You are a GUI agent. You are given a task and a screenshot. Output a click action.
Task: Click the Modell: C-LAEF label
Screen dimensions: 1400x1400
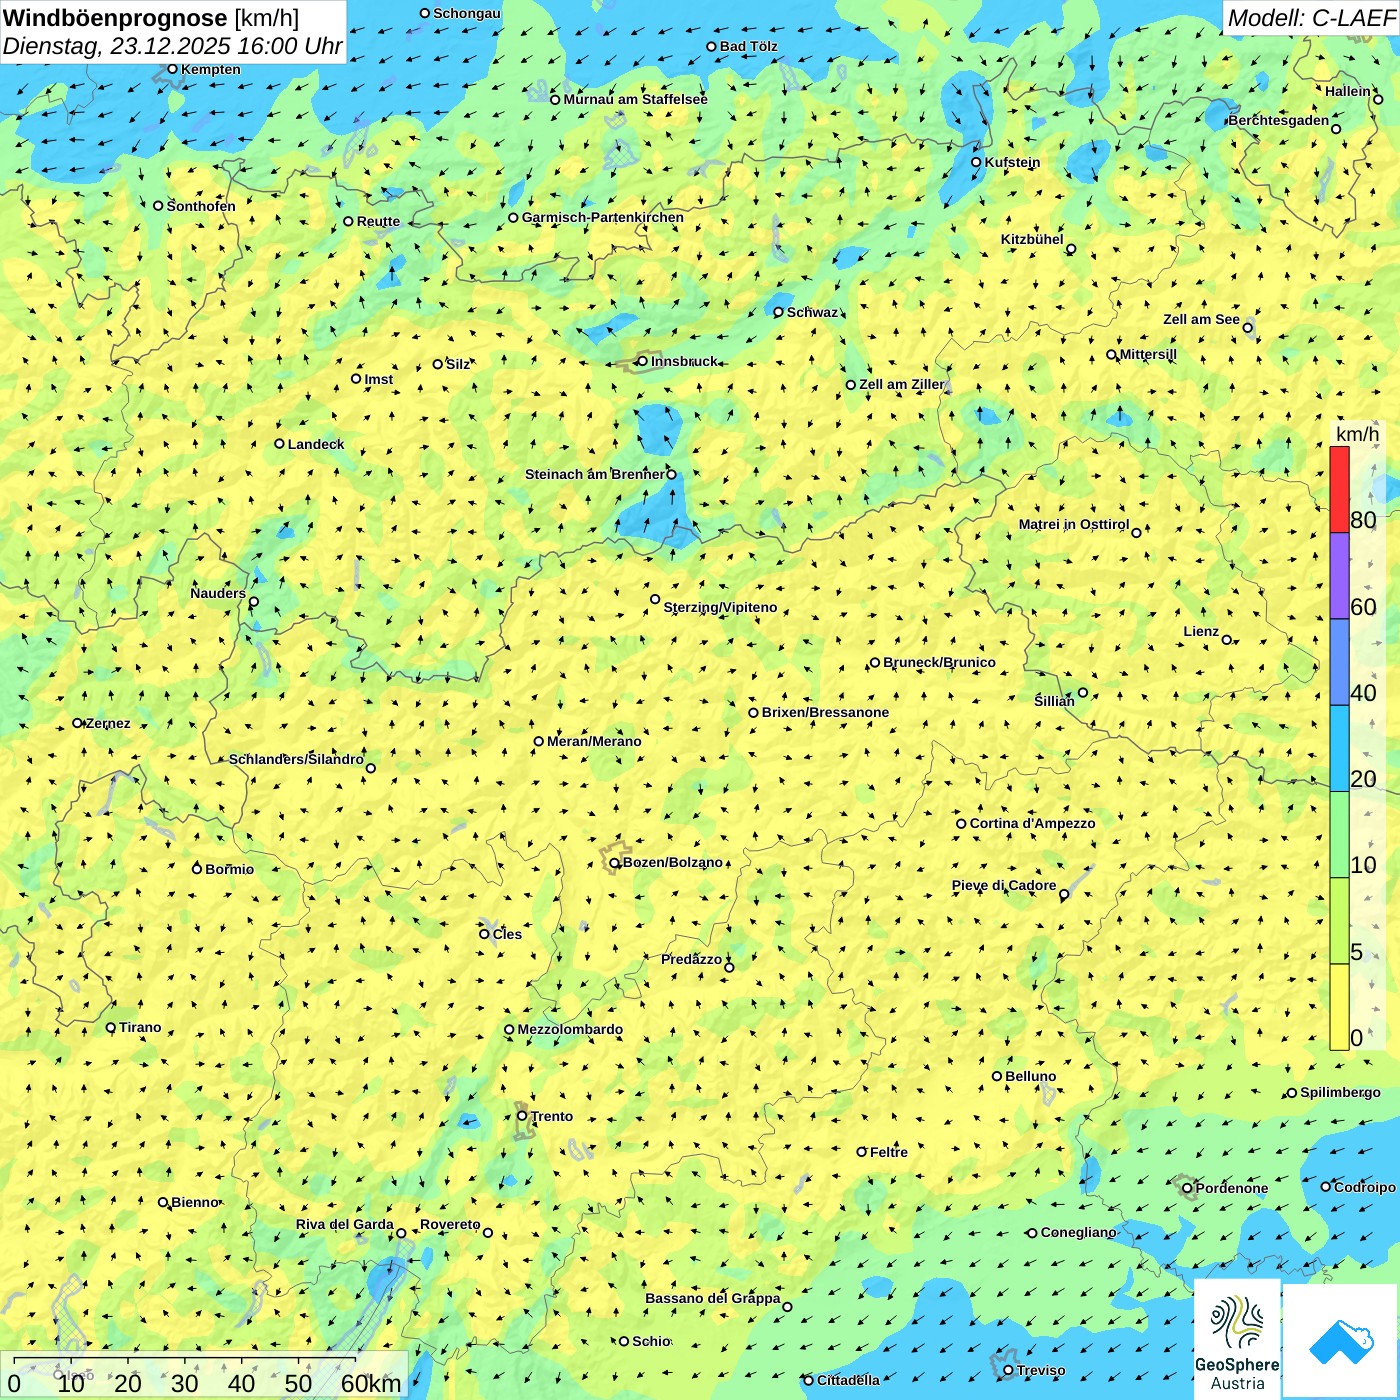[1311, 18]
